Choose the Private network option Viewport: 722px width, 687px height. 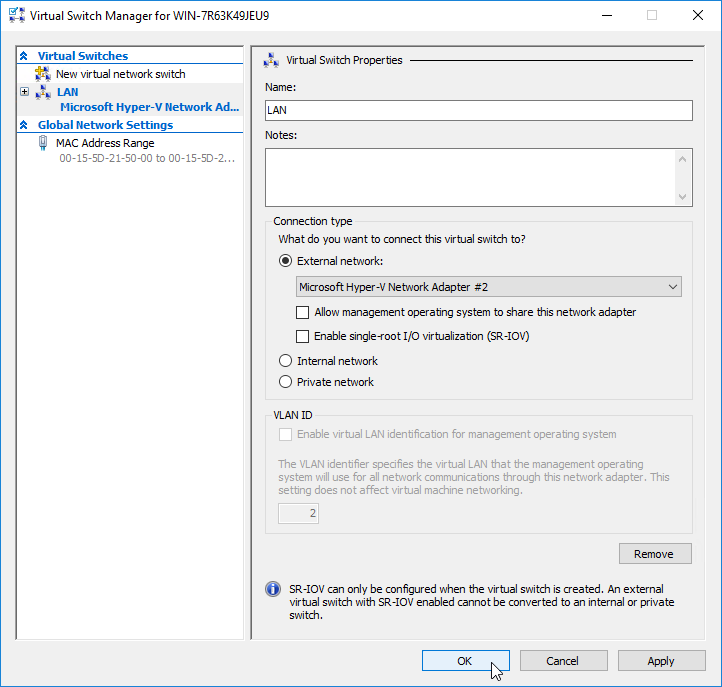point(286,382)
